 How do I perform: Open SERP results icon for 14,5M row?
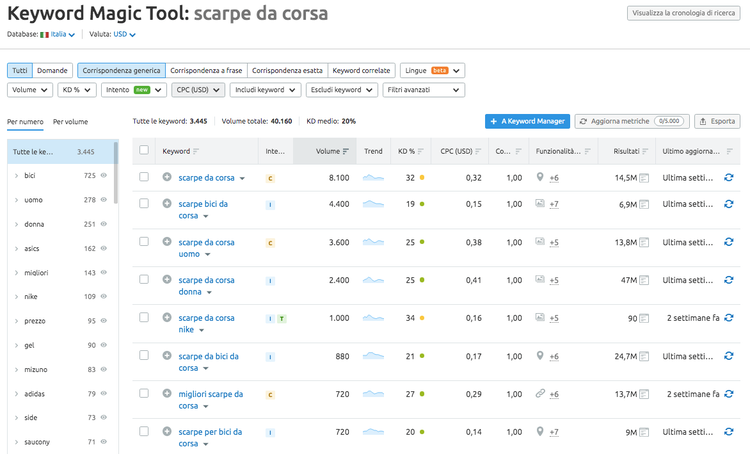pos(644,178)
